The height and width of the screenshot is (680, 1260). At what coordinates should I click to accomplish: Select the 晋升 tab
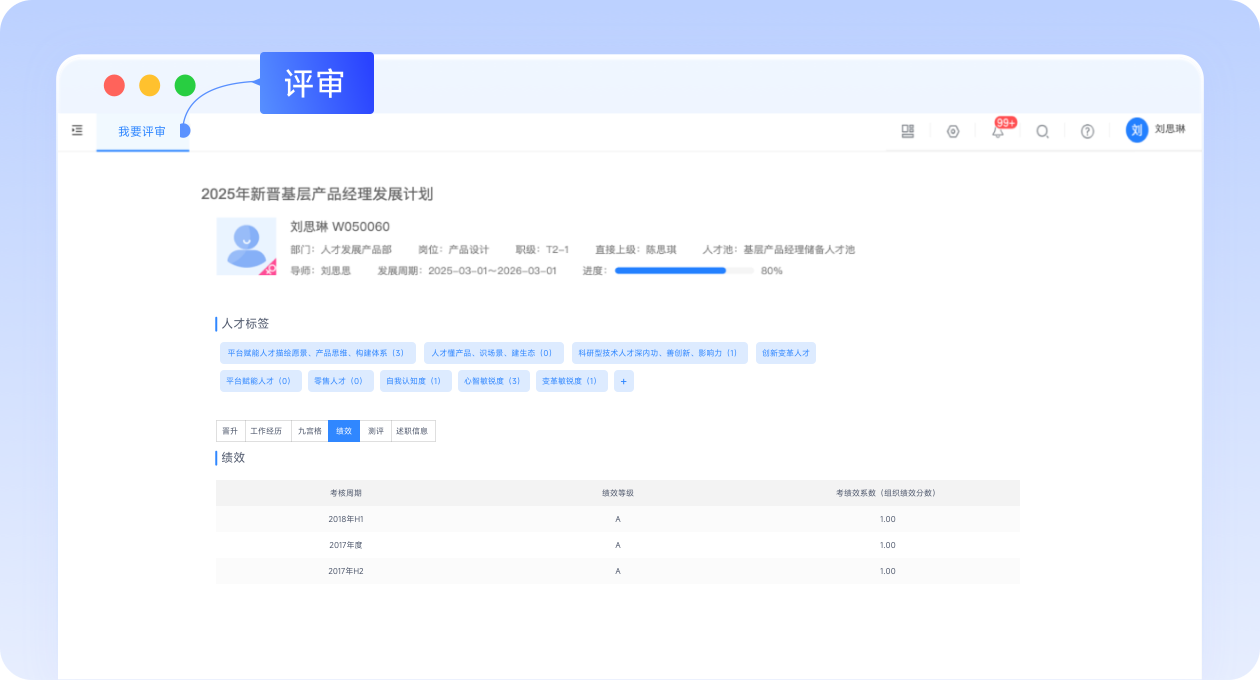(x=230, y=431)
